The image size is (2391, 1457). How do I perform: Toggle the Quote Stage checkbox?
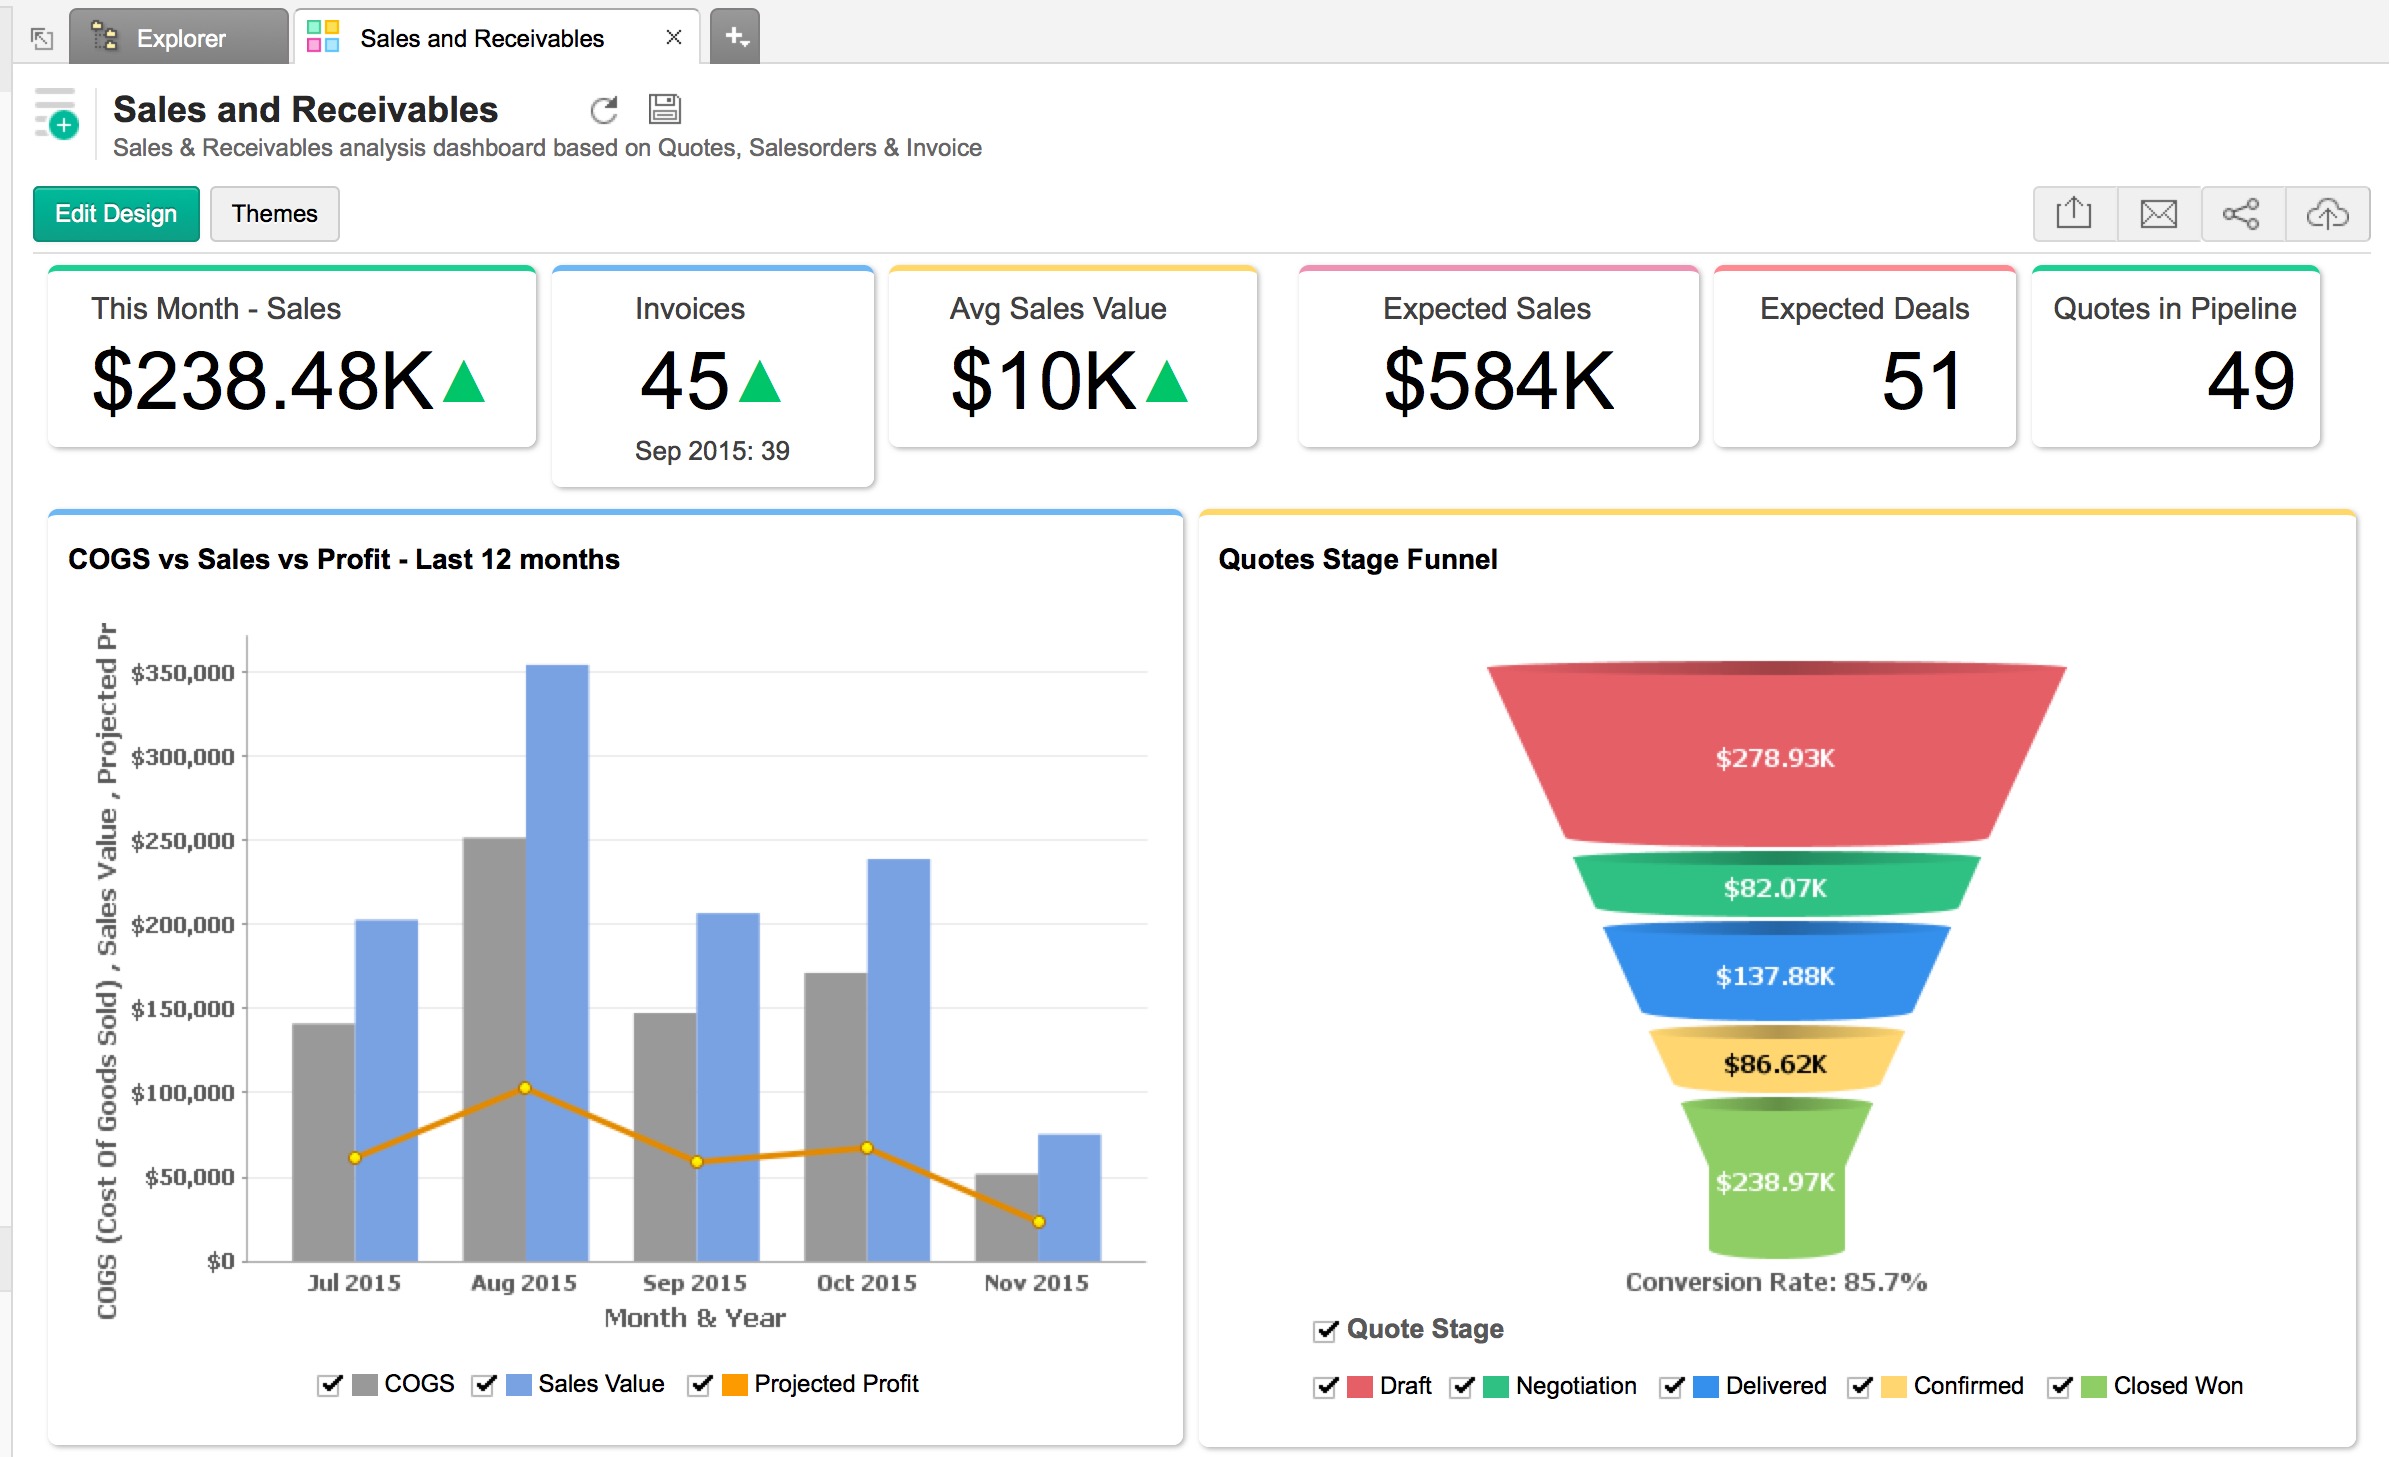pos(1325,1331)
